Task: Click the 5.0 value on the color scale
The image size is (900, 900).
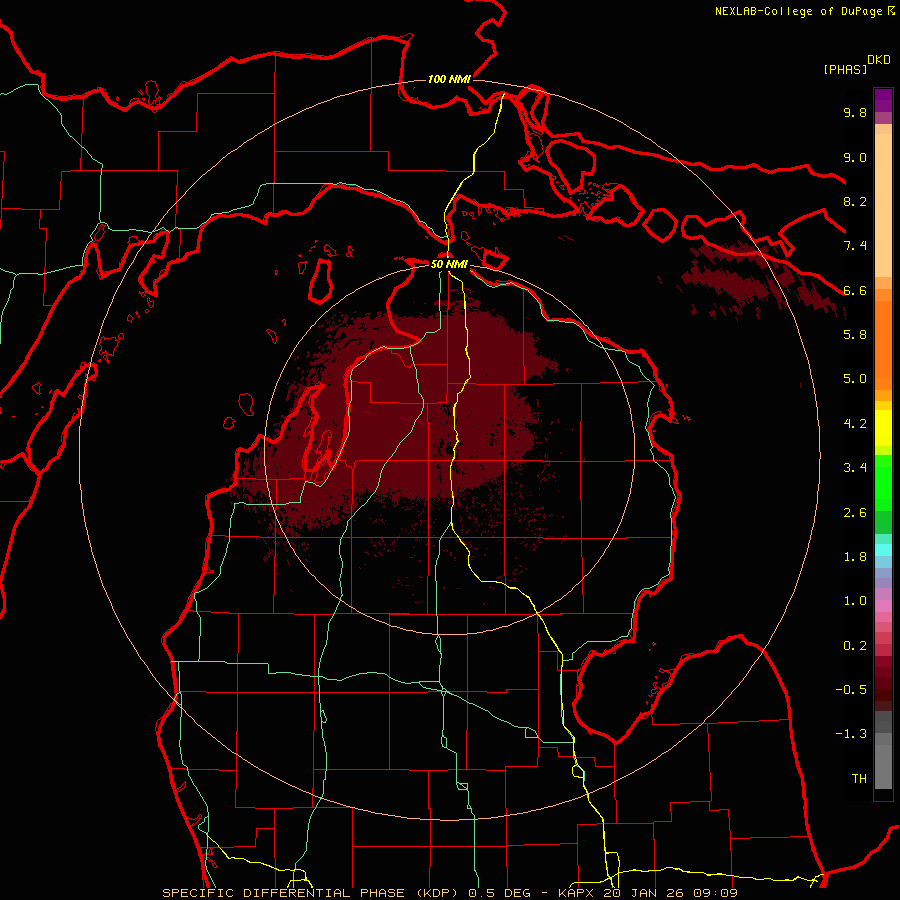Action: pyautogui.click(x=855, y=379)
